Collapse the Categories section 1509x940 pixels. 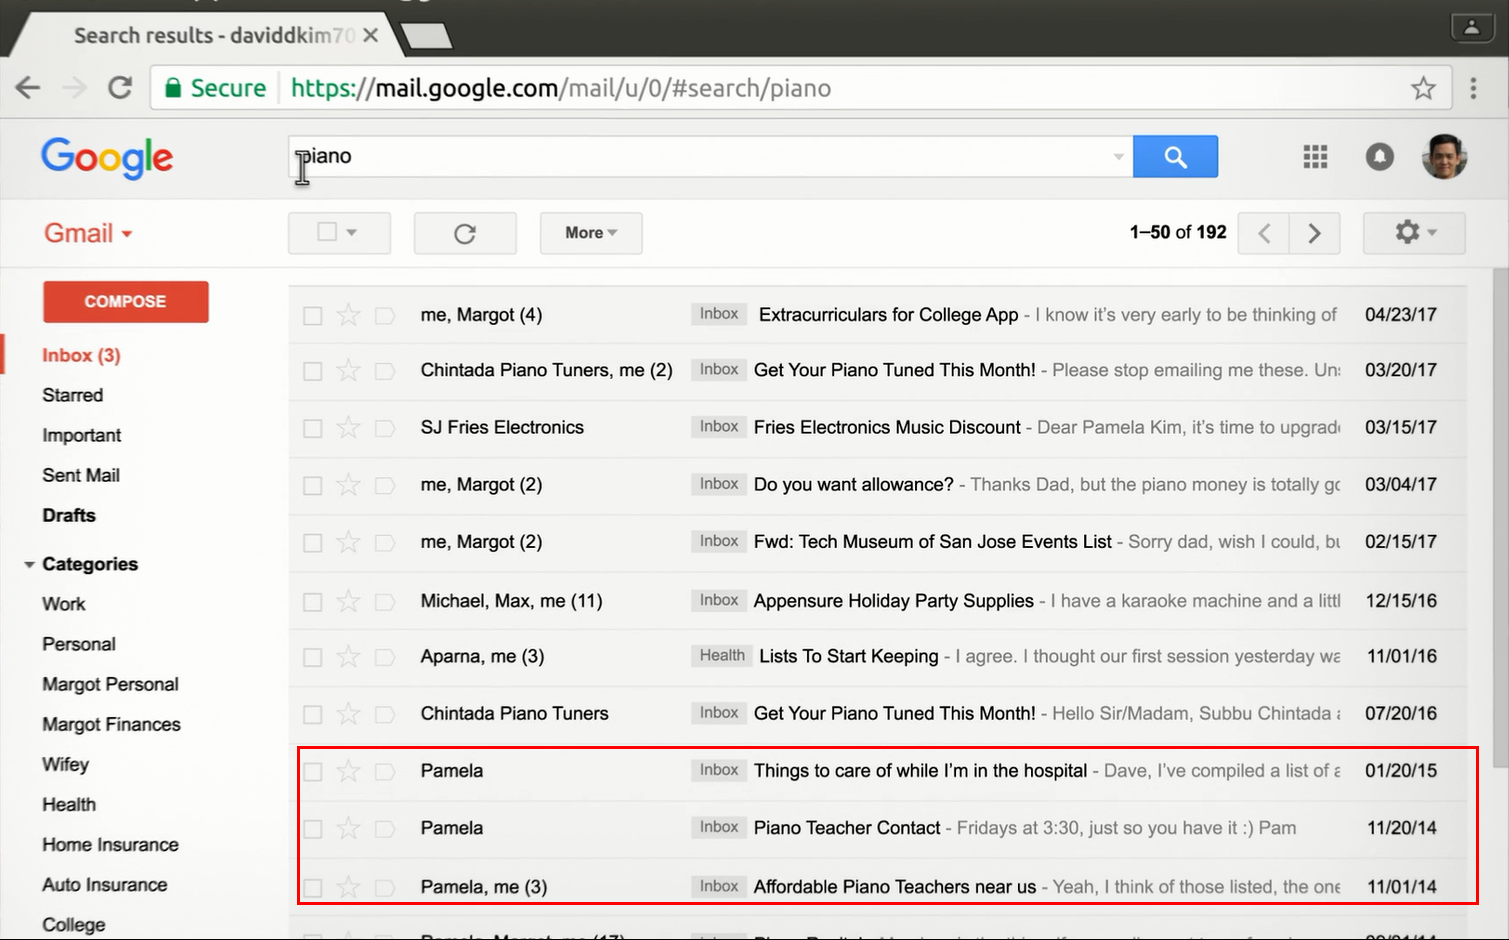coord(30,565)
